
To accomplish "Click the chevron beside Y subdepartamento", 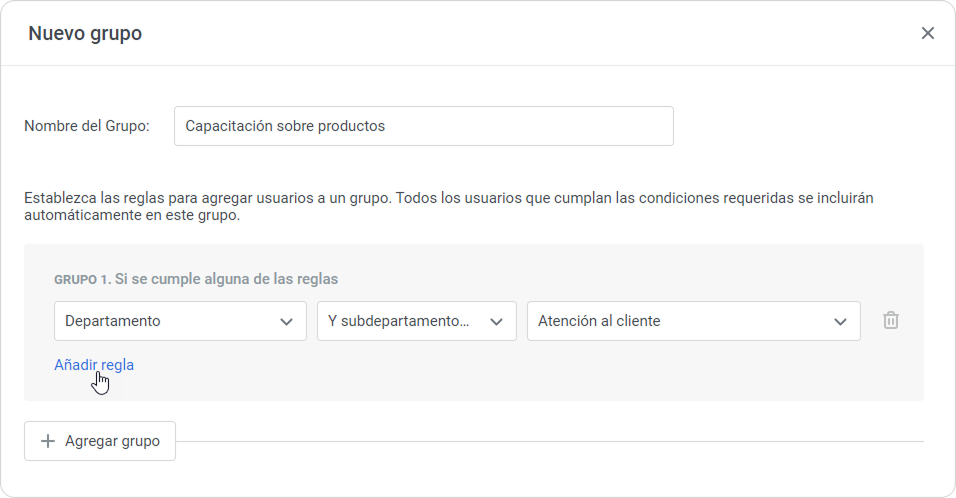I will (496, 321).
